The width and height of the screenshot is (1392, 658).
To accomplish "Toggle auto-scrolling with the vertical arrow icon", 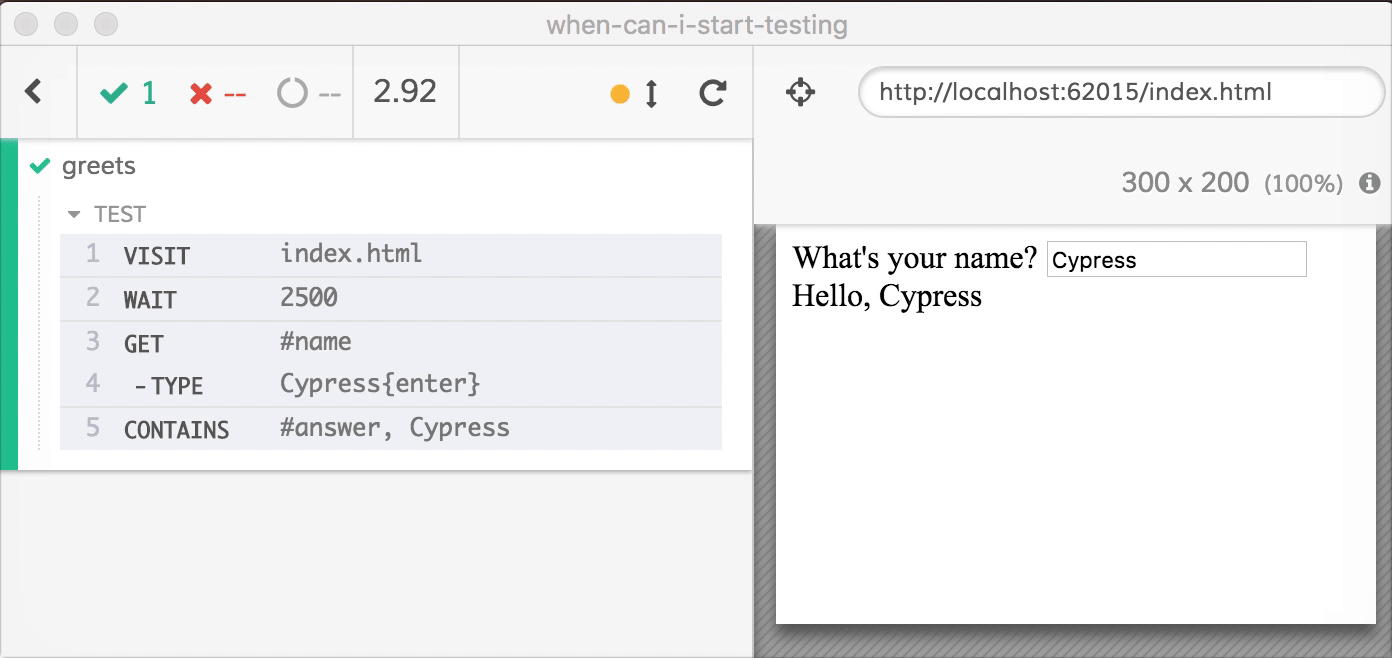I will (x=651, y=94).
